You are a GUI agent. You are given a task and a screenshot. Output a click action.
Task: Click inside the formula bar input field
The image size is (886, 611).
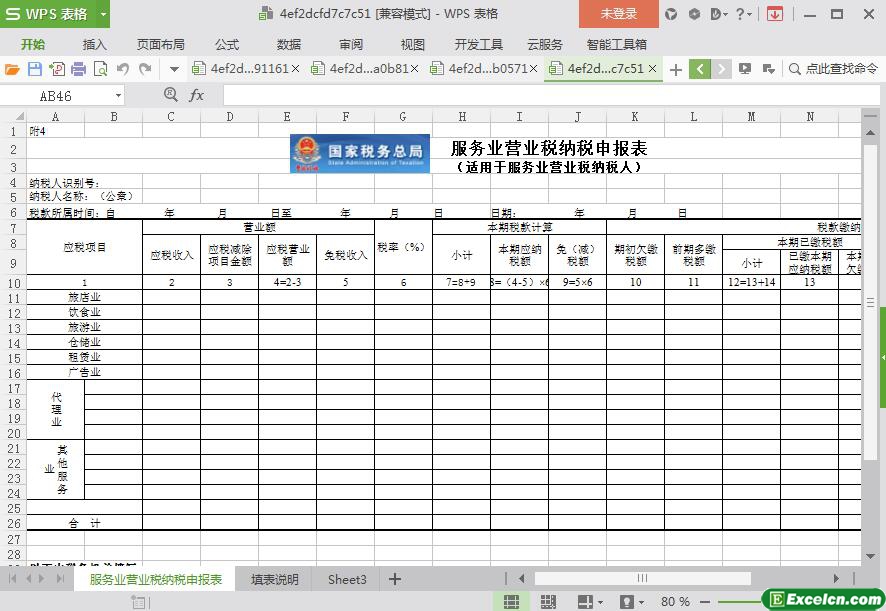pyautogui.click(x=540, y=95)
